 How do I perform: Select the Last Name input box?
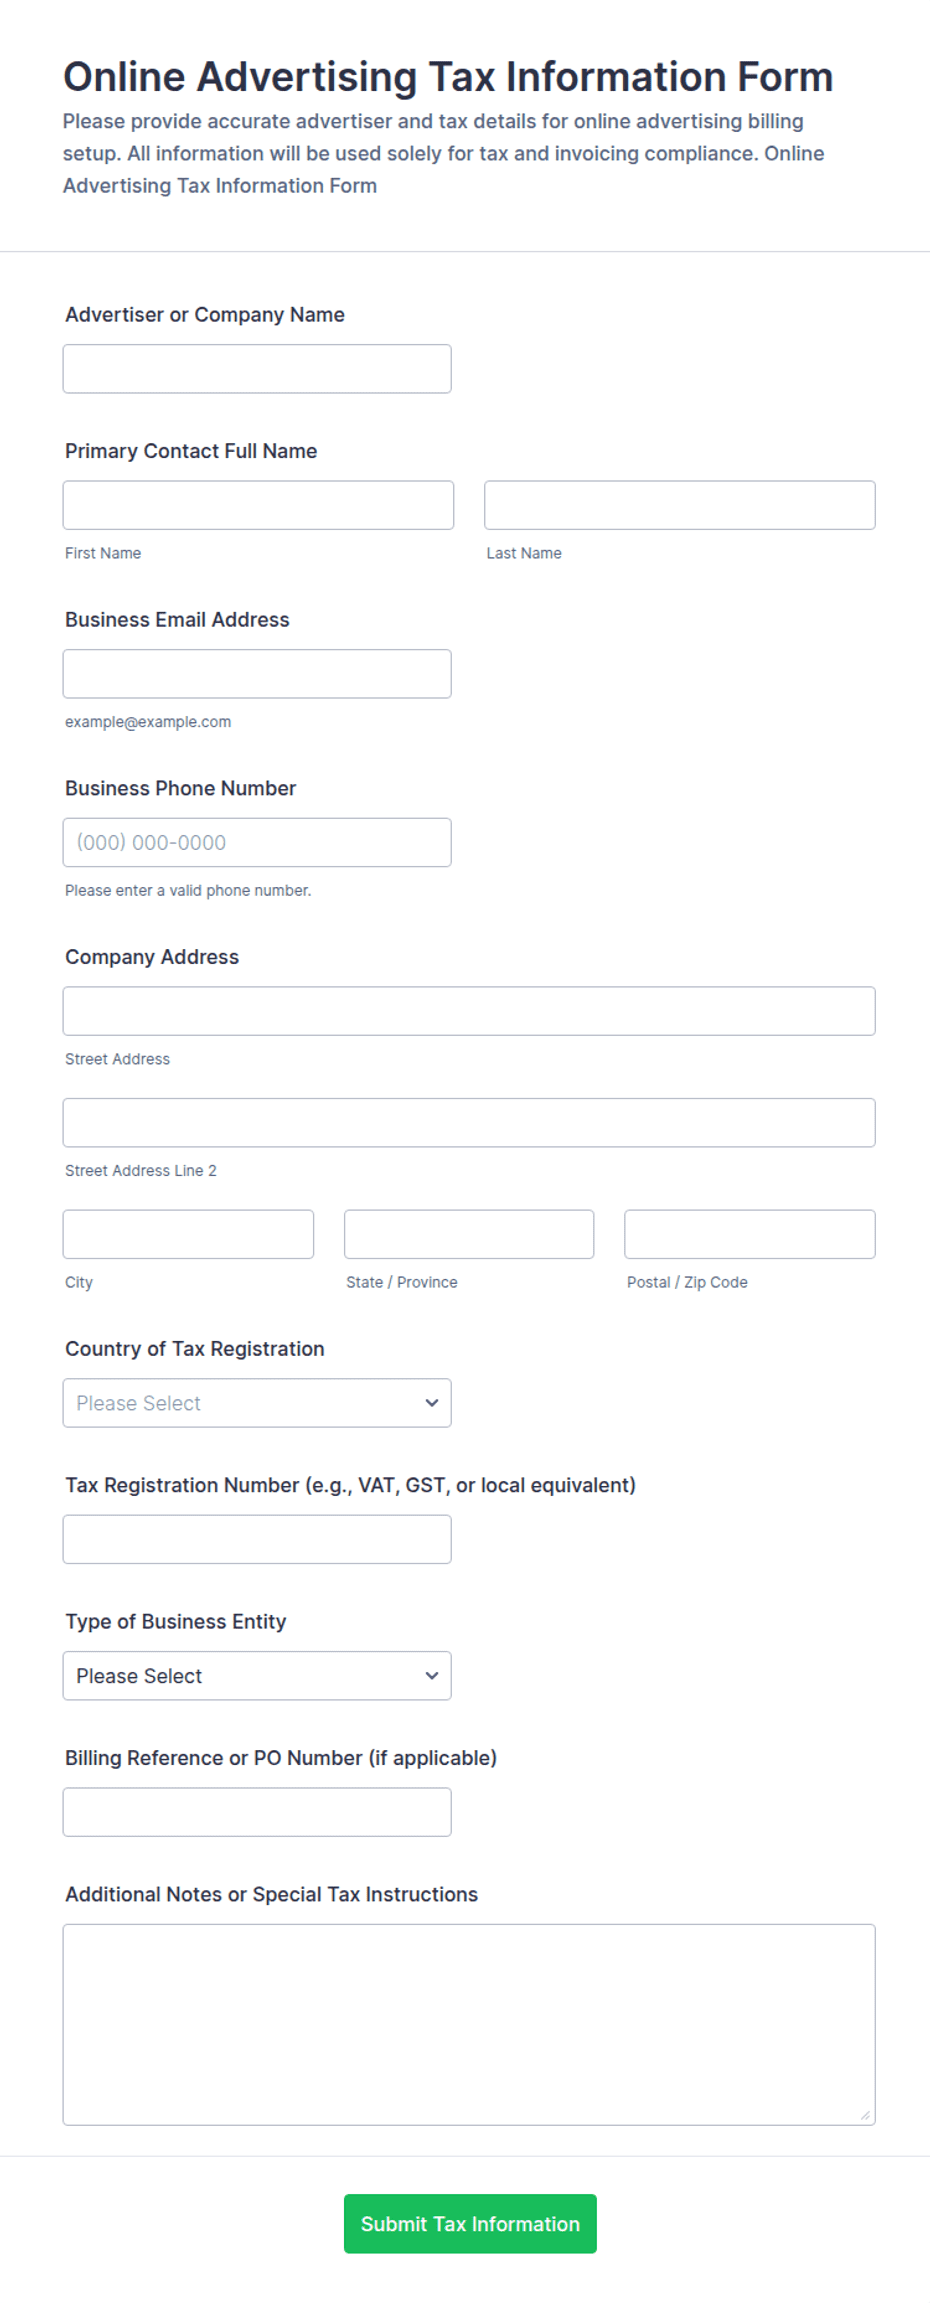[x=680, y=505]
